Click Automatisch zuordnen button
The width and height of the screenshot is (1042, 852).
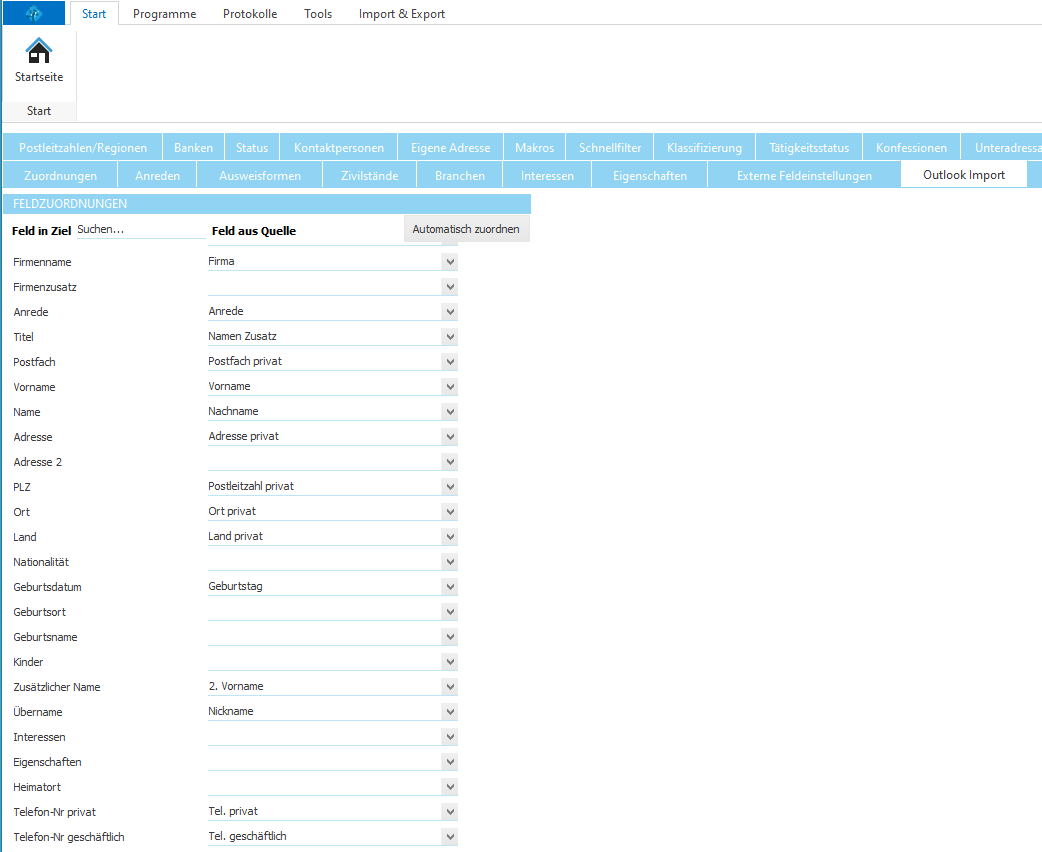tap(466, 229)
